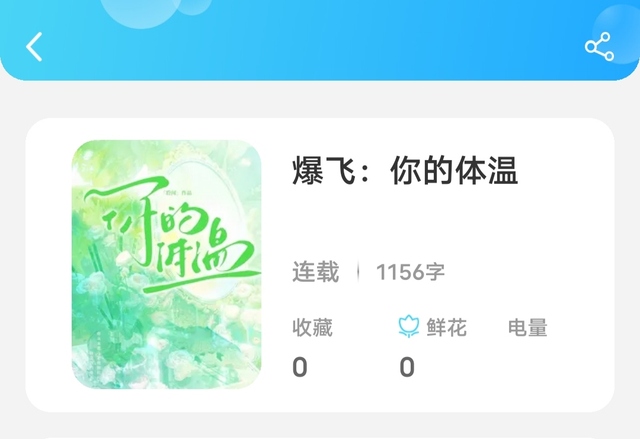The image size is (640, 439).
Task: Tap the 1156字 word count
Action: coord(410,272)
